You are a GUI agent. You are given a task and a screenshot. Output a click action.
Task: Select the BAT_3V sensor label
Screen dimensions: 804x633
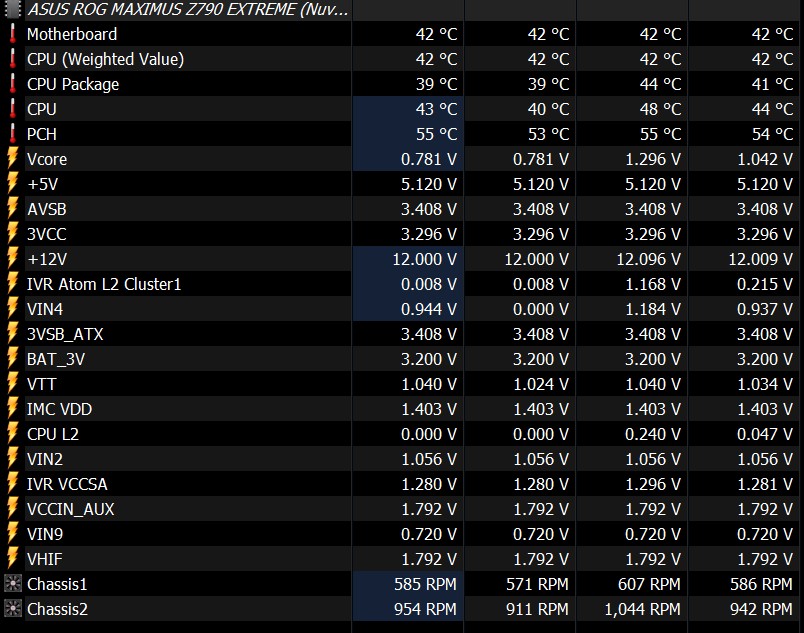(x=56, y=359)
